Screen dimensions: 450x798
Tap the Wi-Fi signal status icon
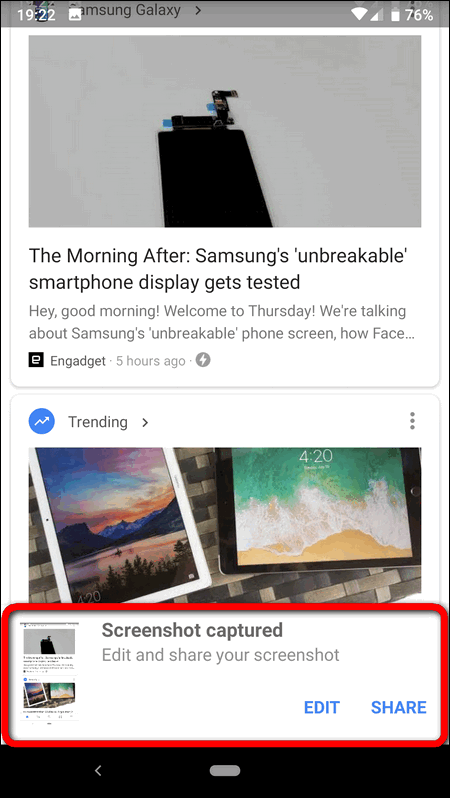point(358,15)
